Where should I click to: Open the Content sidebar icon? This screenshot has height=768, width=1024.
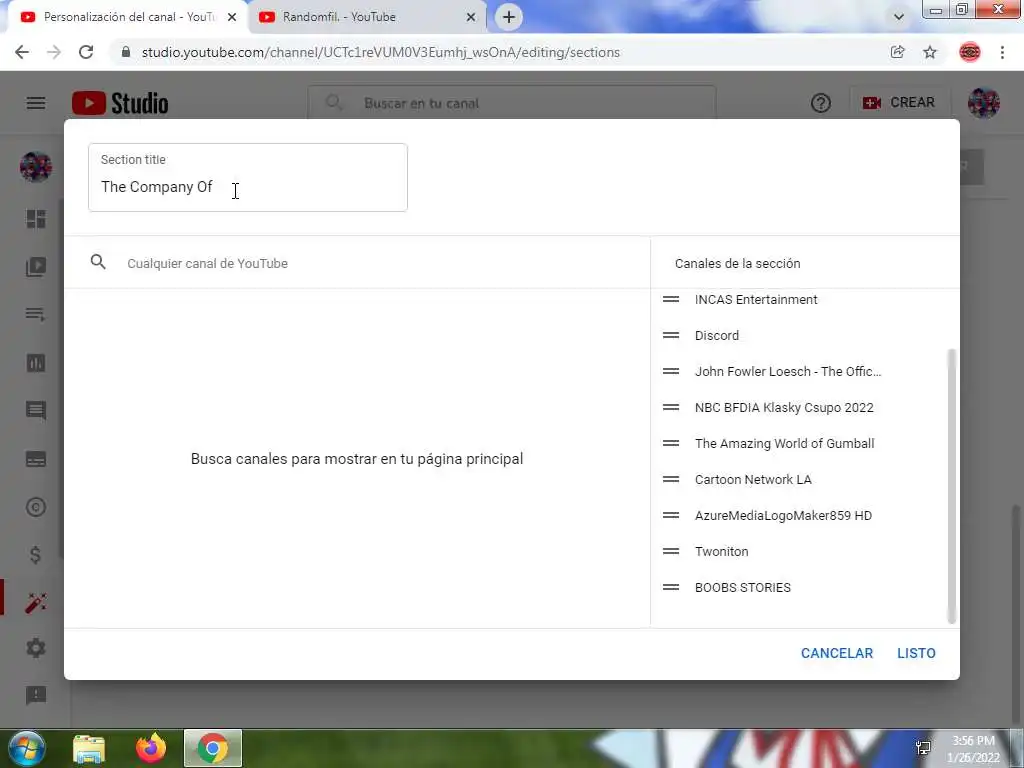point(36,266)
